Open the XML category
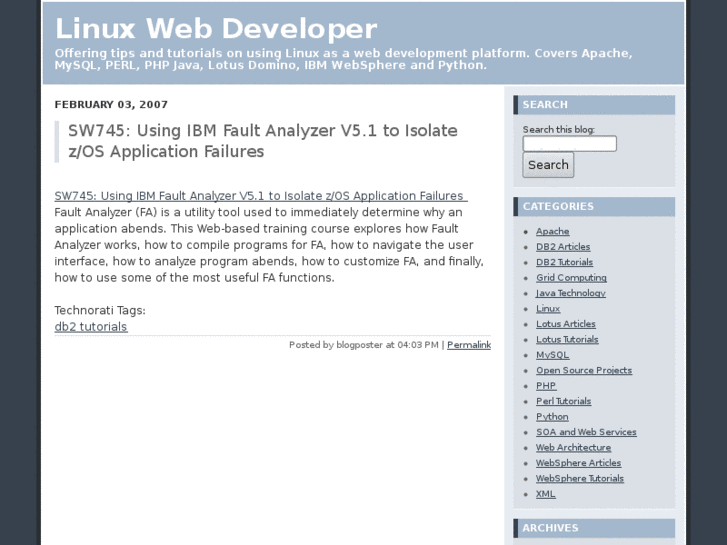This screenshot has width=727, height=545. tap(545, 494)
